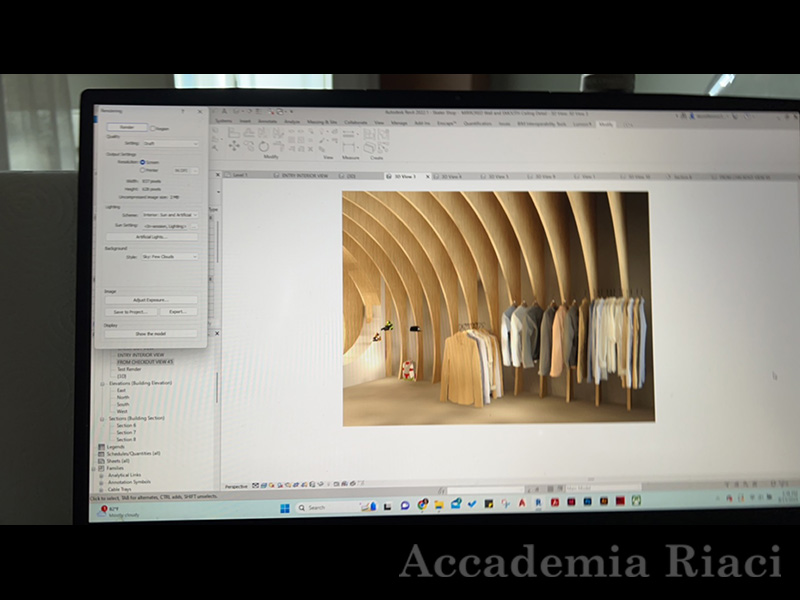
Task: Open the printer DPI dropdown
Action: click(186, 170)
